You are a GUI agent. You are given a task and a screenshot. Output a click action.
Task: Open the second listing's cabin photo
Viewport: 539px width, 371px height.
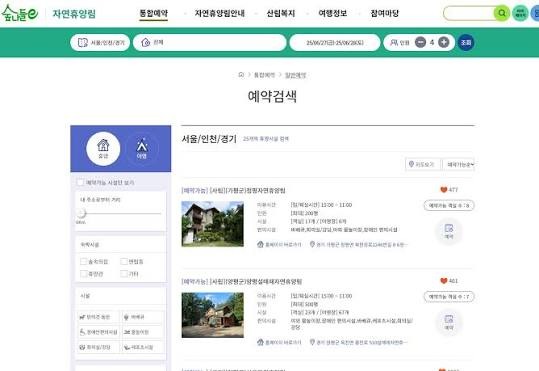pos(213,315)
